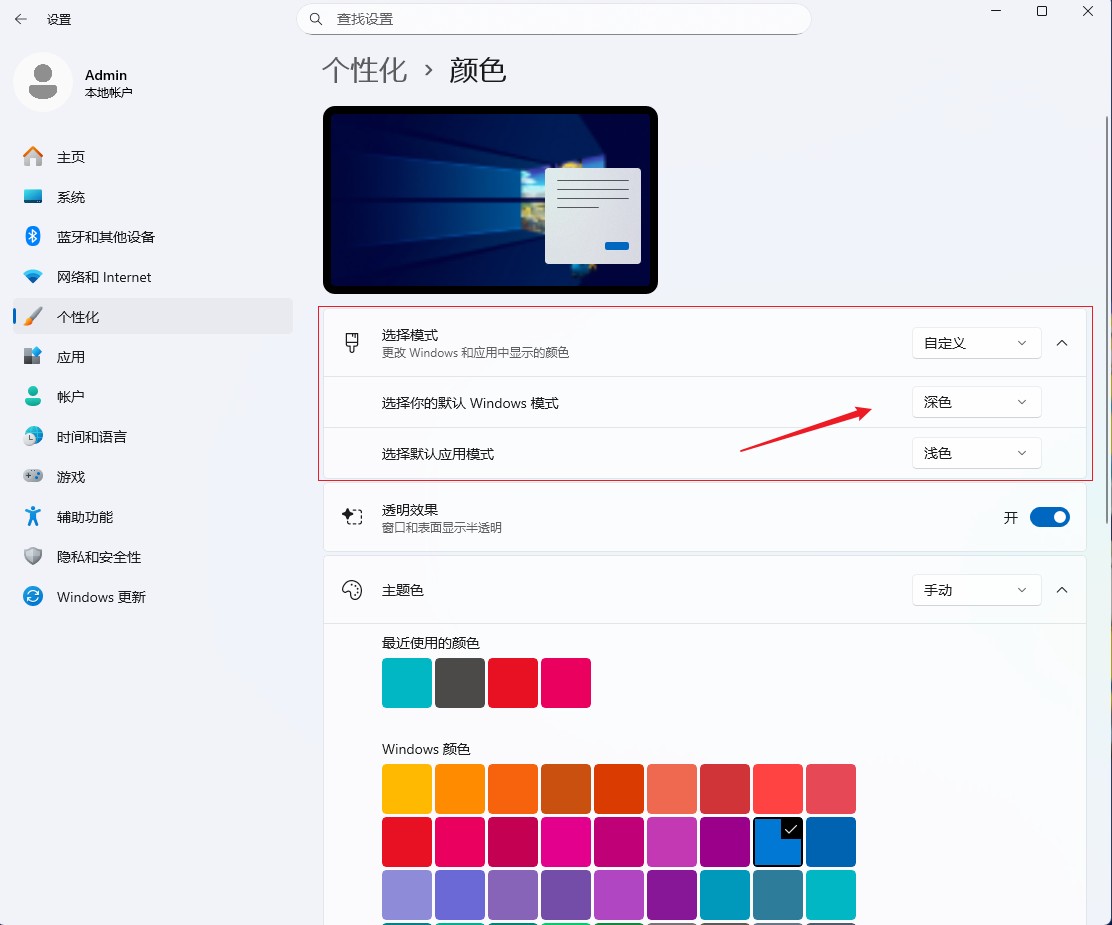Pick the recent dark gray swatch
This screenshot has width=1112, height=925.
click(x=460, y=682)
